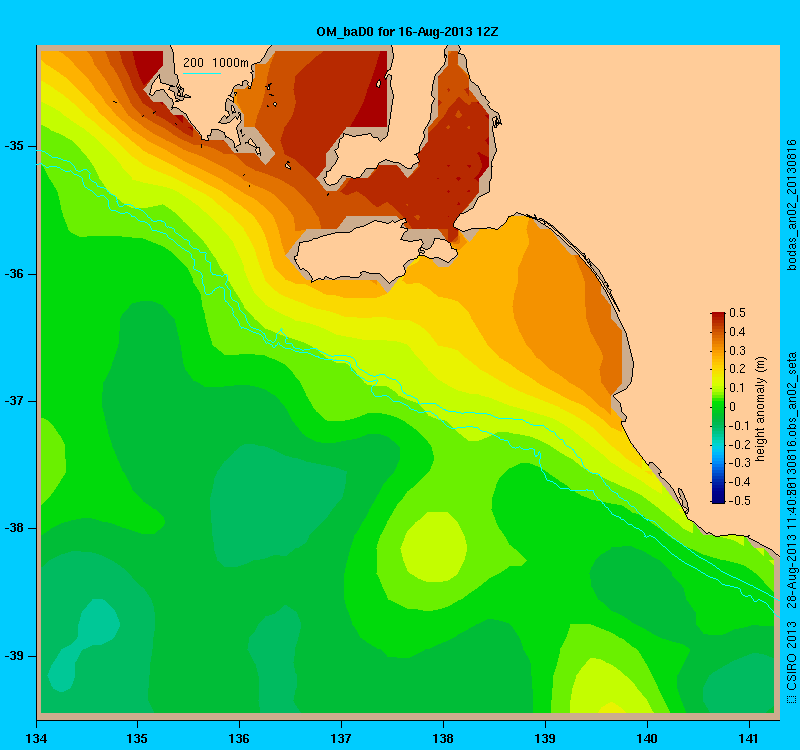The image size is (800, 750).
Task: Click the colorbar value 0.3
Action: click(x=737, y=351)
